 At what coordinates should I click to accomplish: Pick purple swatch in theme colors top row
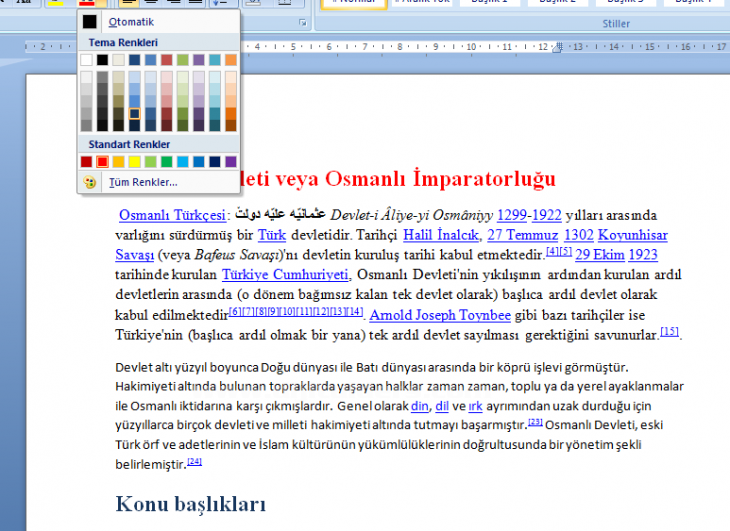pos(199,60)
